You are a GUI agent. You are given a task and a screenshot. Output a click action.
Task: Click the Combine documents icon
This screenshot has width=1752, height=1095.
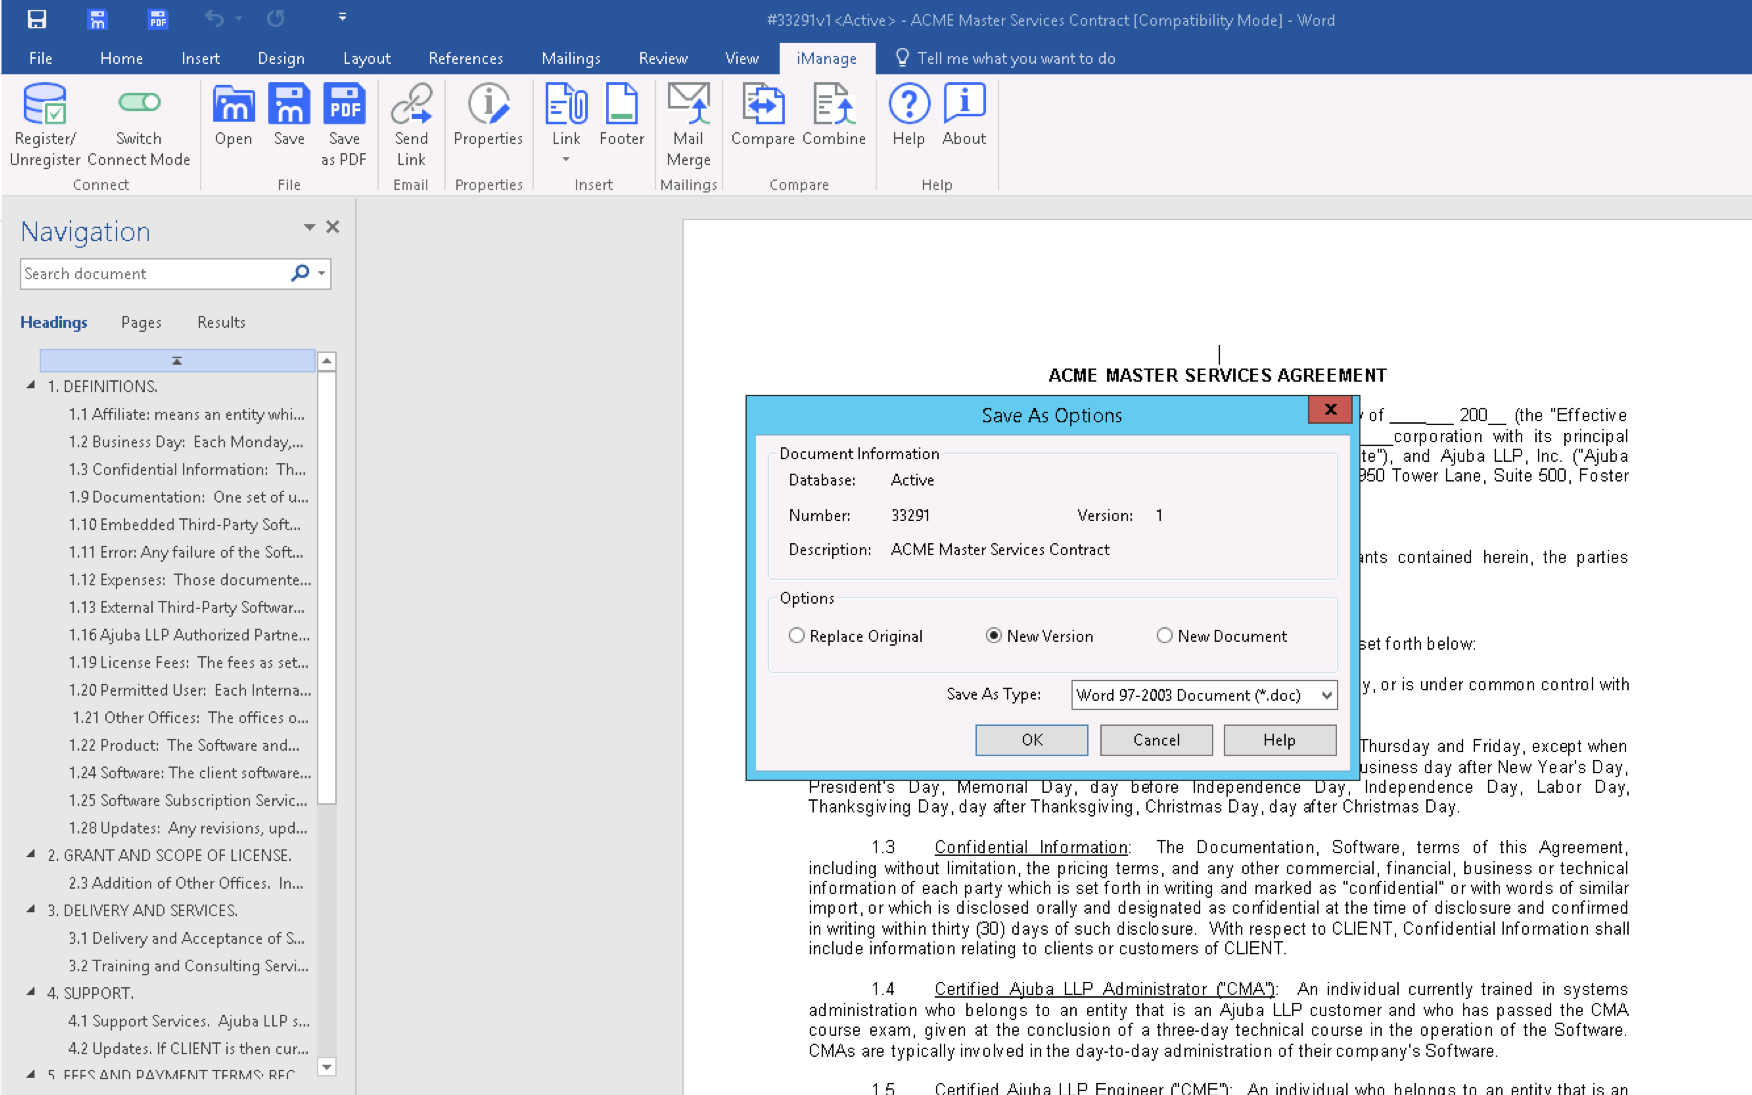(x=833, y=104)
